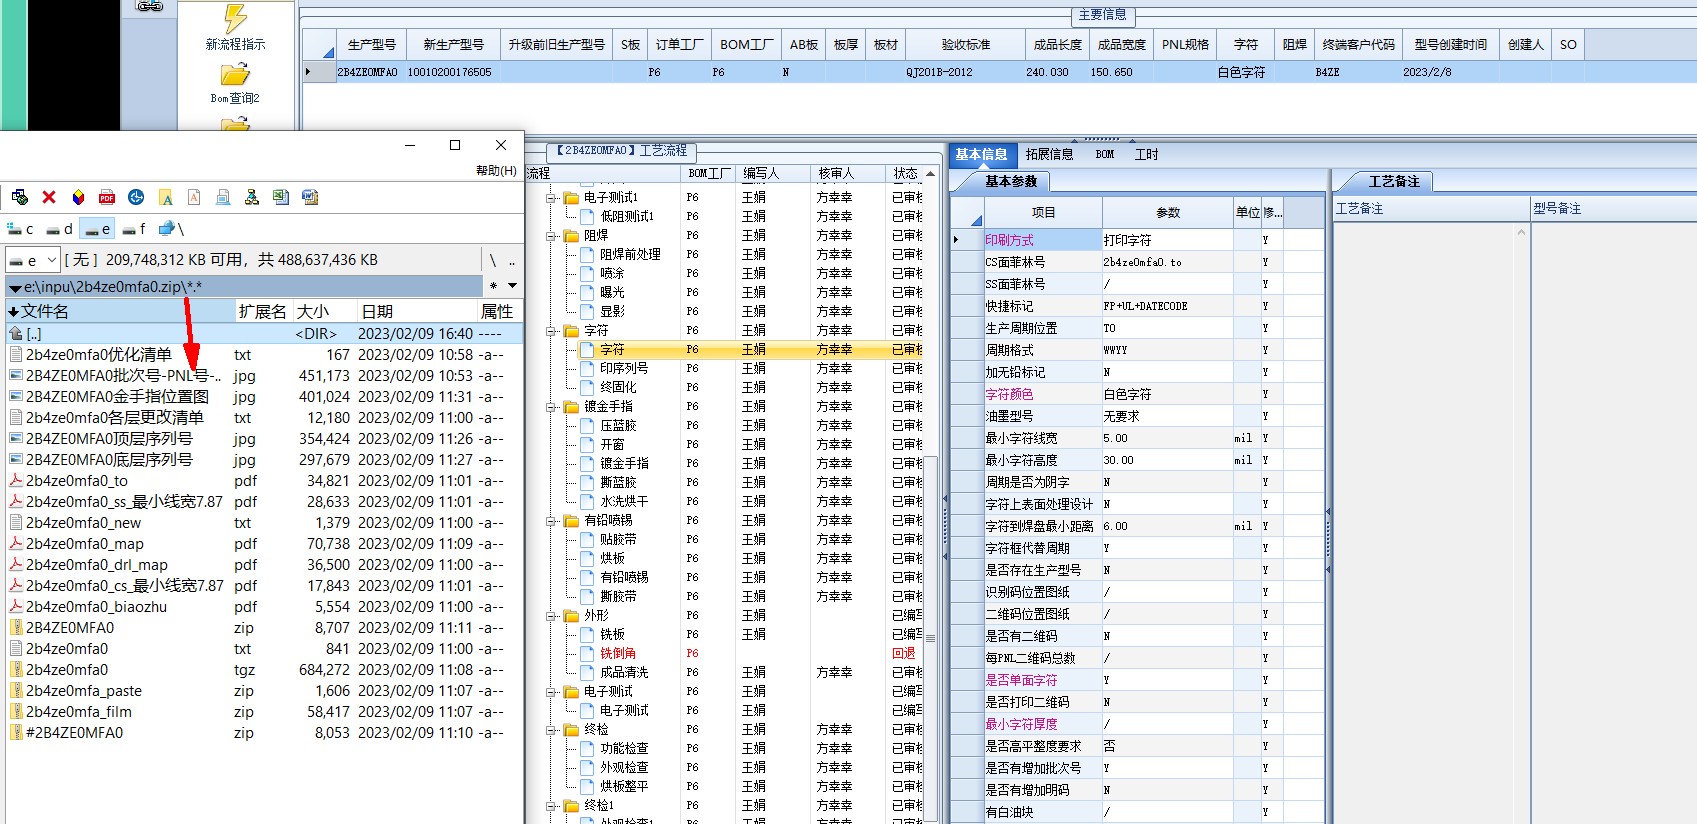This screenshot has width=1697, height=824.
Task: Open the 帮助(H) menu
Action: pyautogui.click(x=496, y=171)
